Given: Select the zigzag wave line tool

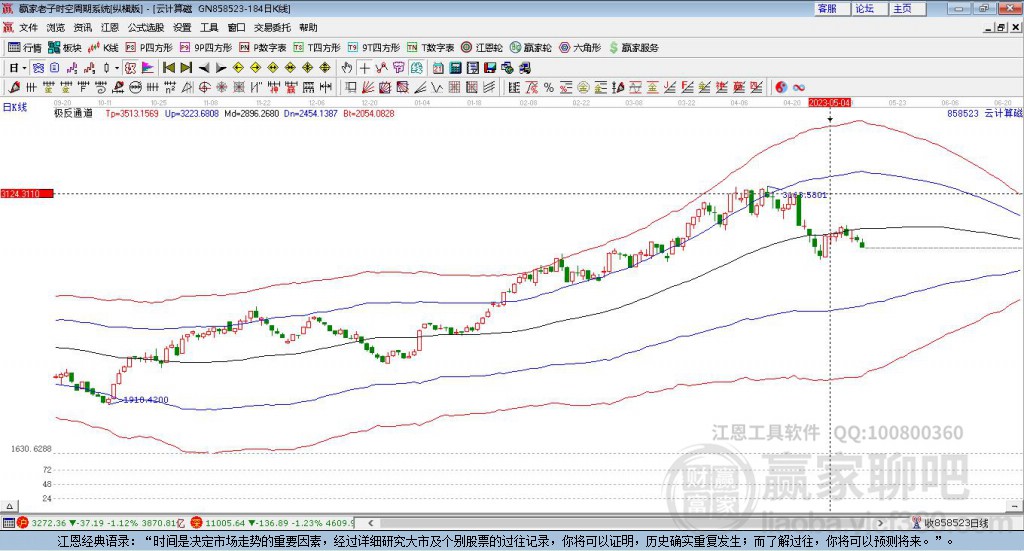Looking at the screenshot, I should [x=438, y=87].
